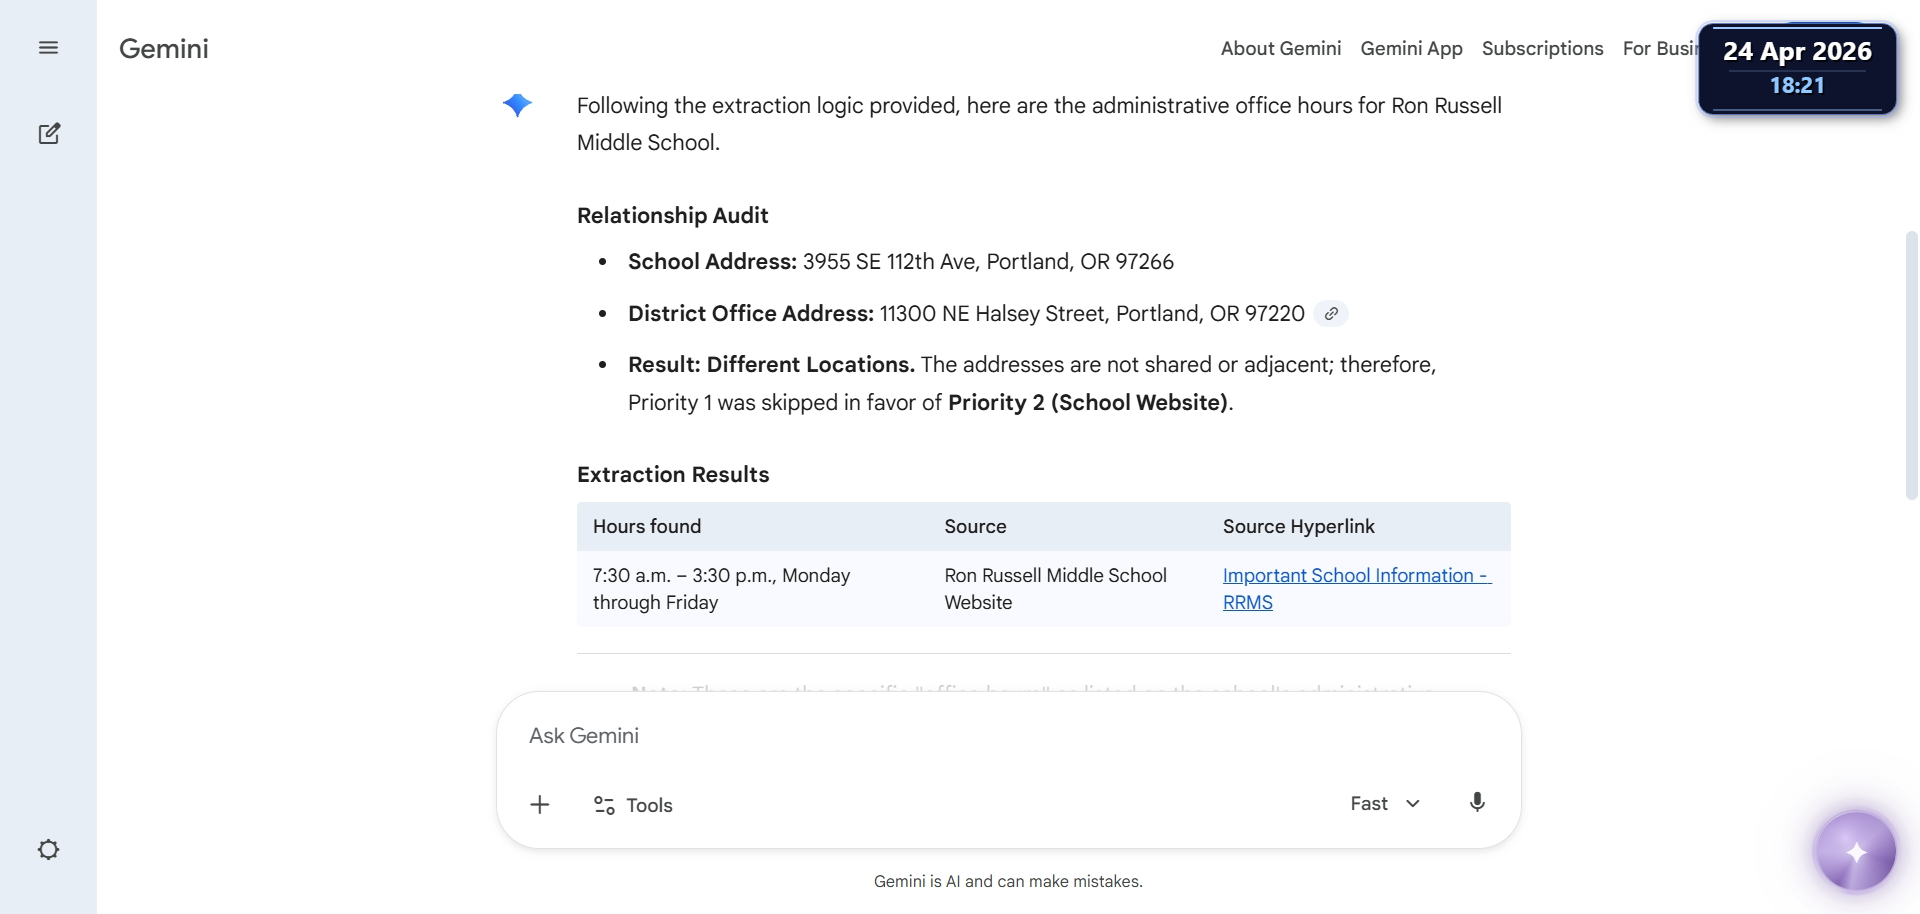Viewport: 1920px width, 914px height.
Task: Open the source link chip after the District Office Address
Action: tap(1331, 314)
